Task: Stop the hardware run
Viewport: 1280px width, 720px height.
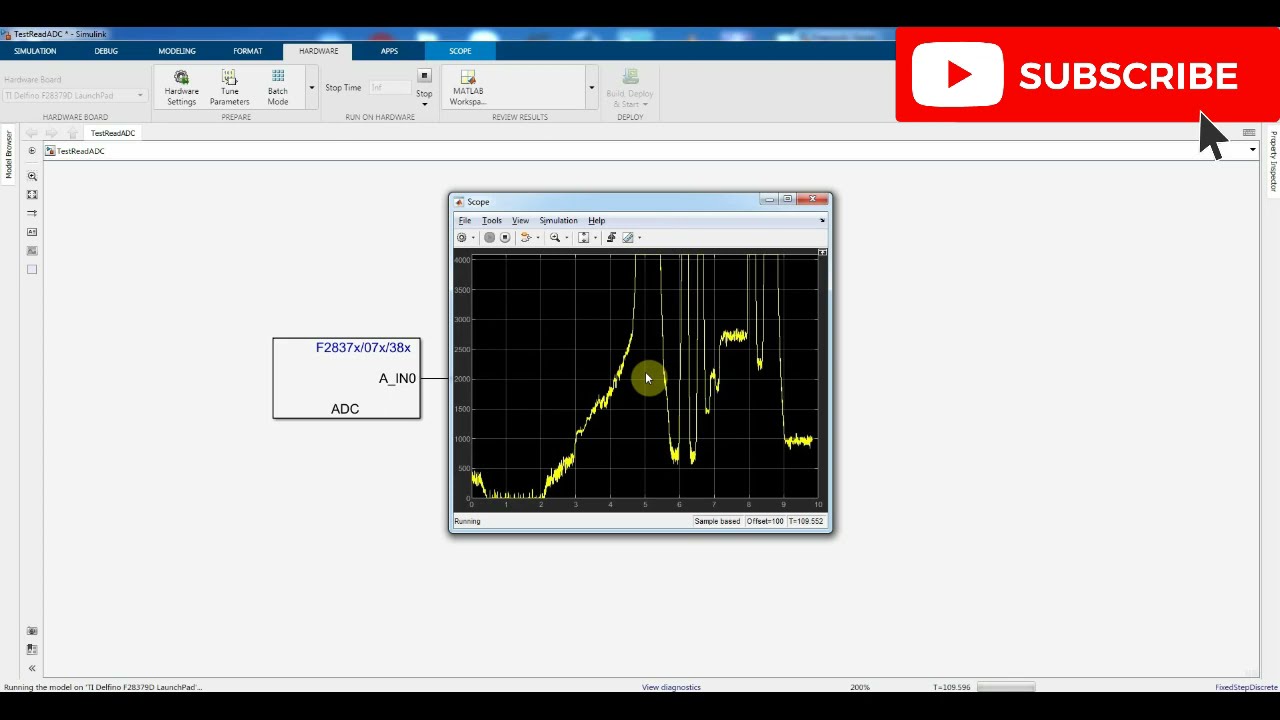Action: (424, 82)
